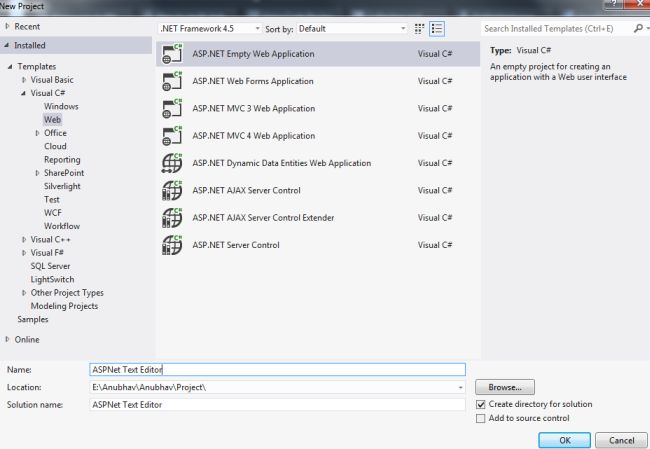The width and height of the screenshot is (650, 449).
Task: Collapse the Visual C# node arrow
Action: 24,93
